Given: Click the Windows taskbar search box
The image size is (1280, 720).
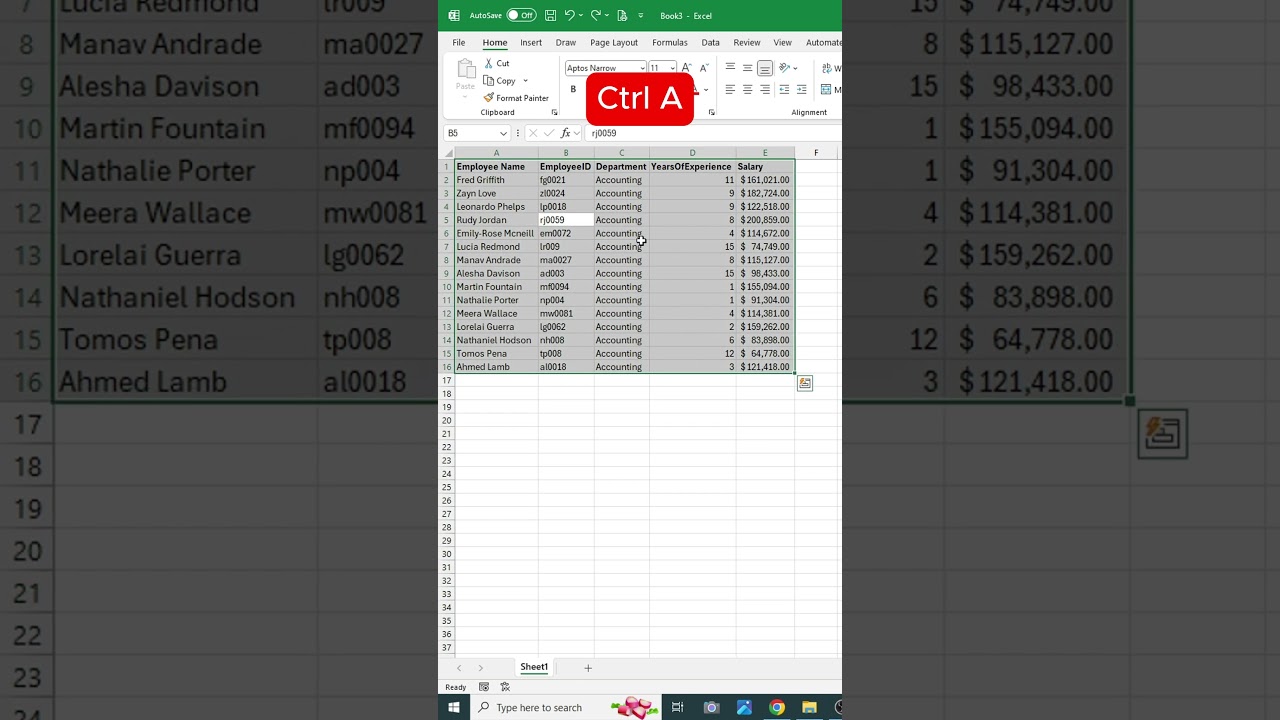Looking at the screenshot, I should point(565,707).
